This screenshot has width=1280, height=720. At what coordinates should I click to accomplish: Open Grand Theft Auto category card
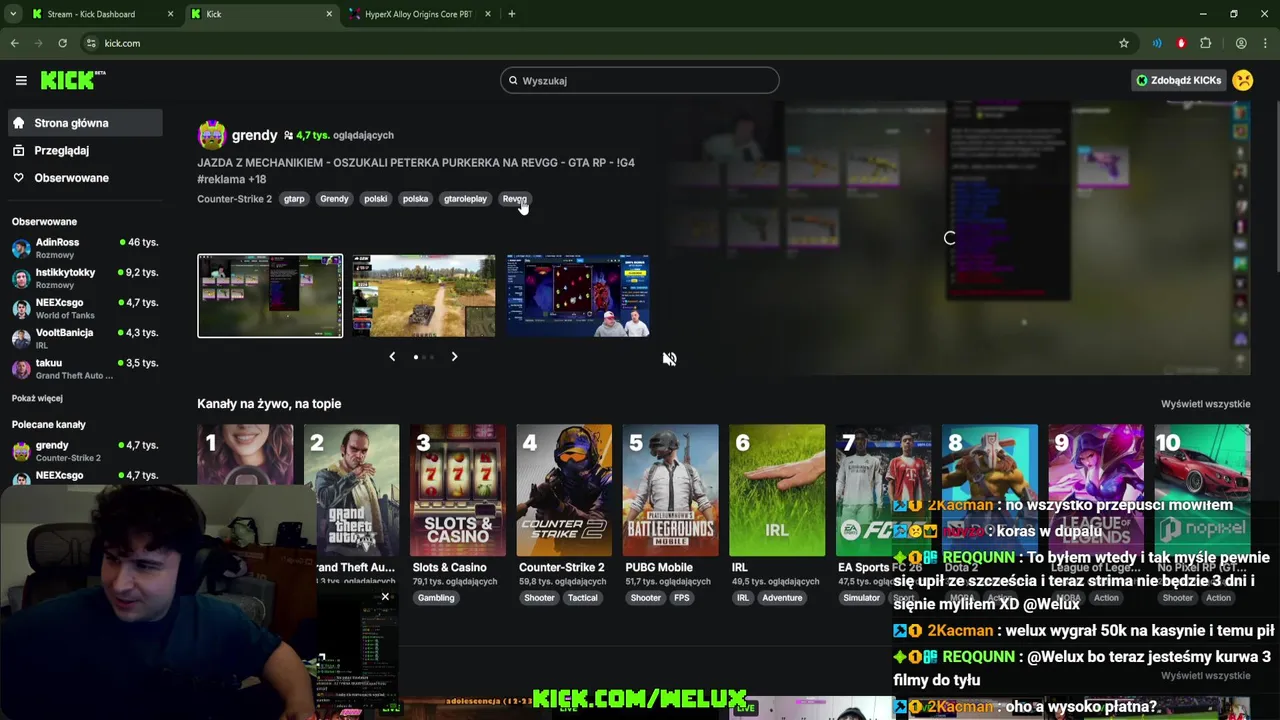(x=351, y=490)
